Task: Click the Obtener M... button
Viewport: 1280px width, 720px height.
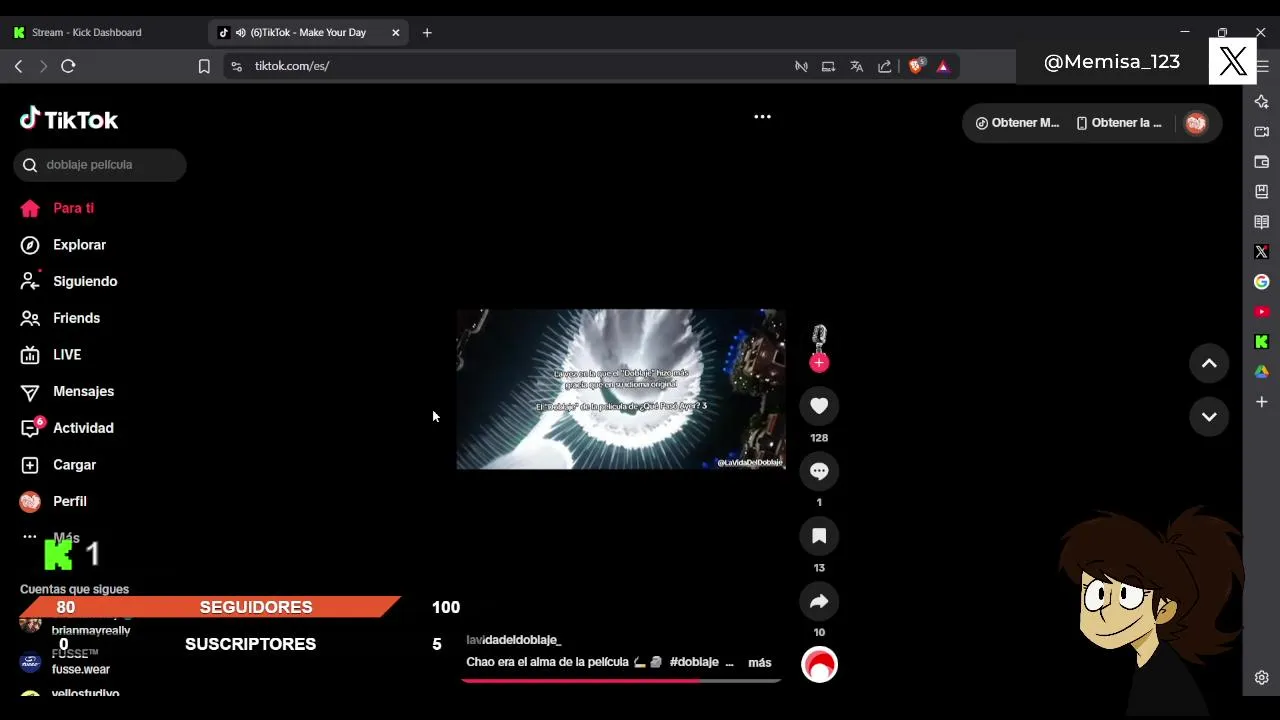Action: (x=1017, y=123)
